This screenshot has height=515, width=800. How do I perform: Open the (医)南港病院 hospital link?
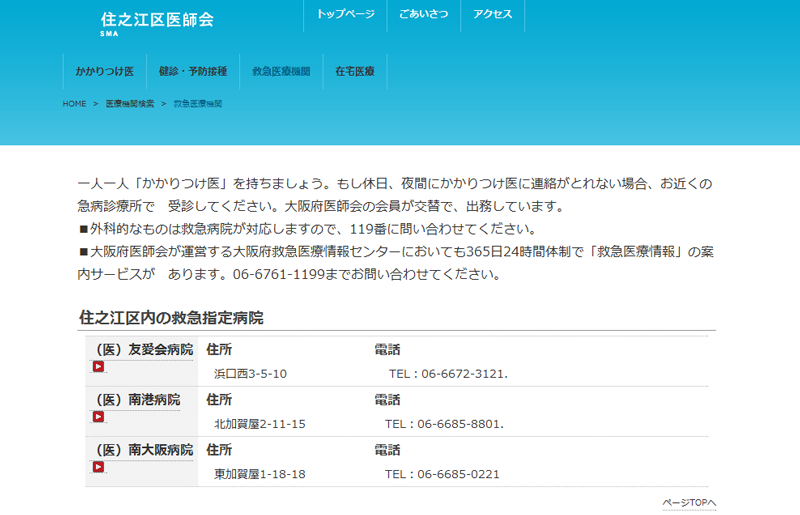(x=138, y=400)
